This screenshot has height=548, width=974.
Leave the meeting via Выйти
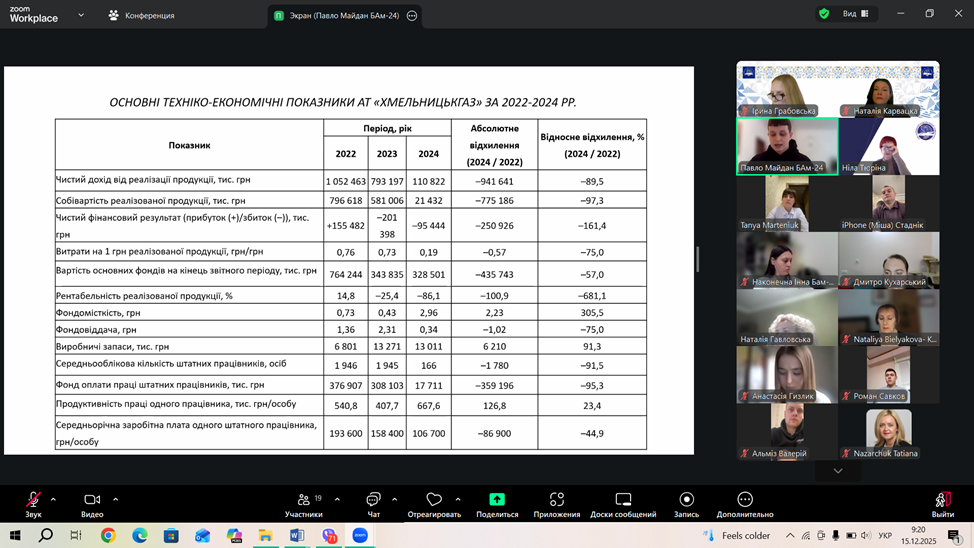(x=942, y=500)
